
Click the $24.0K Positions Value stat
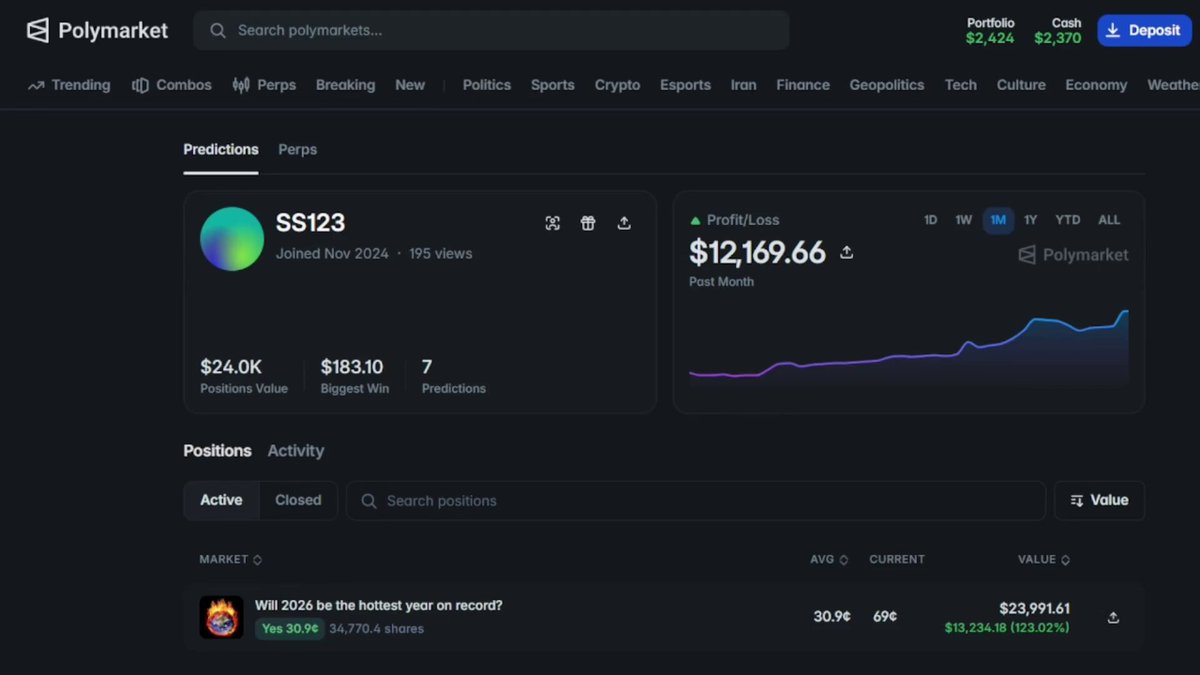(x=243, y=376)
